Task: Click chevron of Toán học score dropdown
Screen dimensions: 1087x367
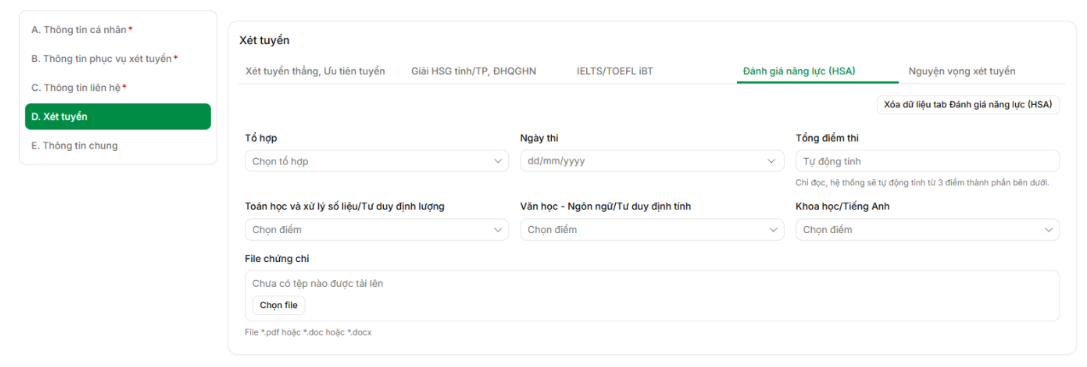Action: point(497,230)
